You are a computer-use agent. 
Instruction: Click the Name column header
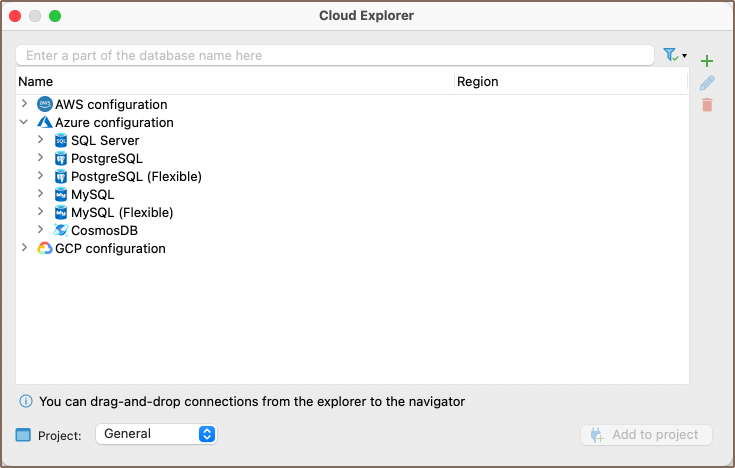pos(36,82)
